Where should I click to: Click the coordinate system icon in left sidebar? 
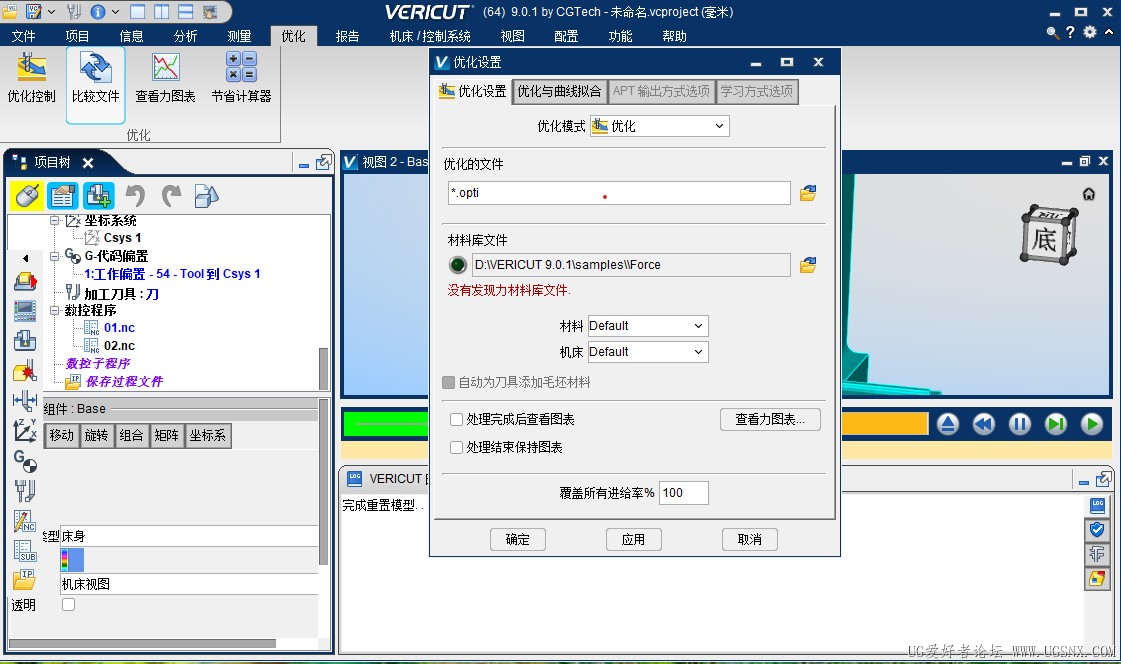pyautogui.click(x=25, y=430)
